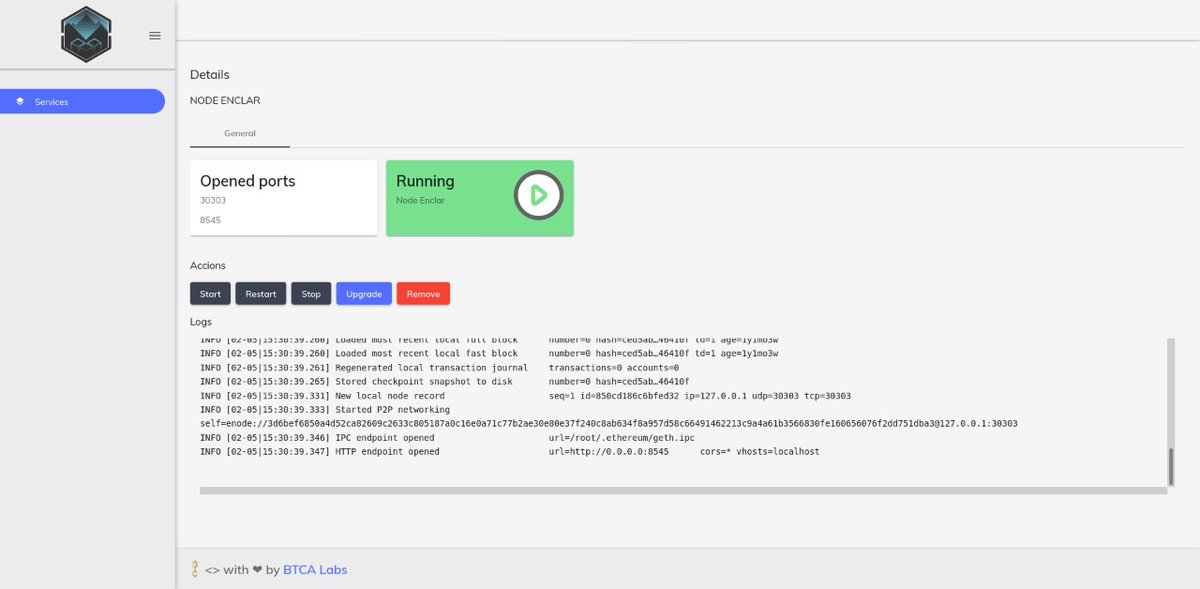This screenshot has height=589, width=1200.
Task: Click the green play circle icon
Action: [x=538, y=195]
